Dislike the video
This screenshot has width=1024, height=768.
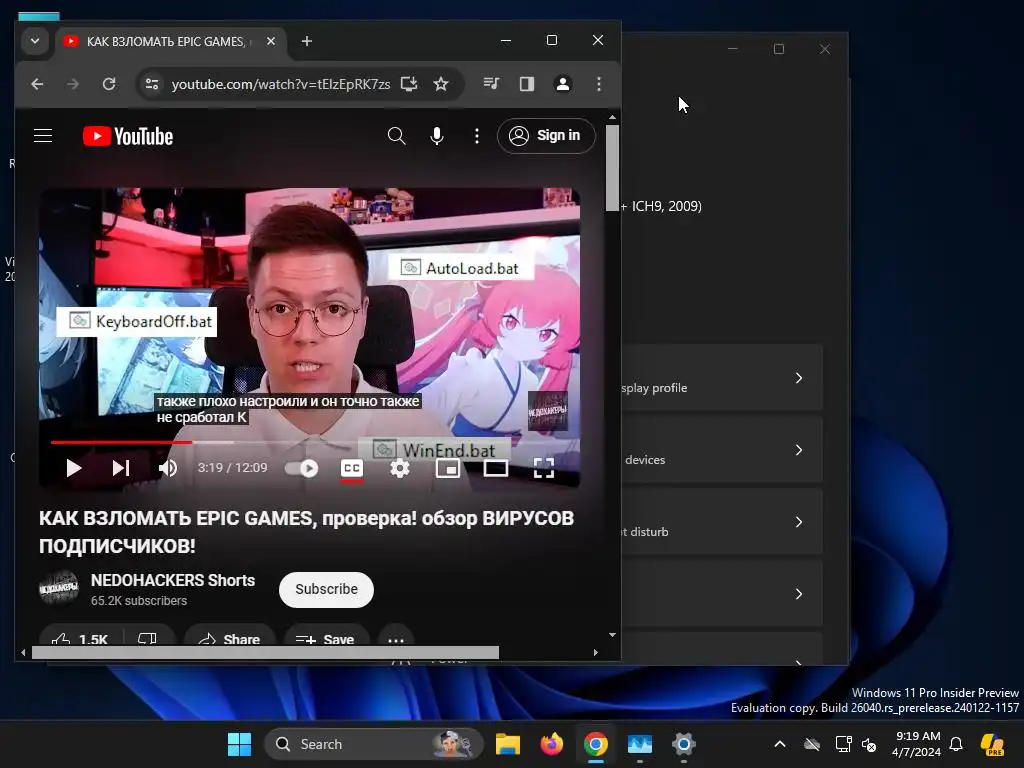148,638
